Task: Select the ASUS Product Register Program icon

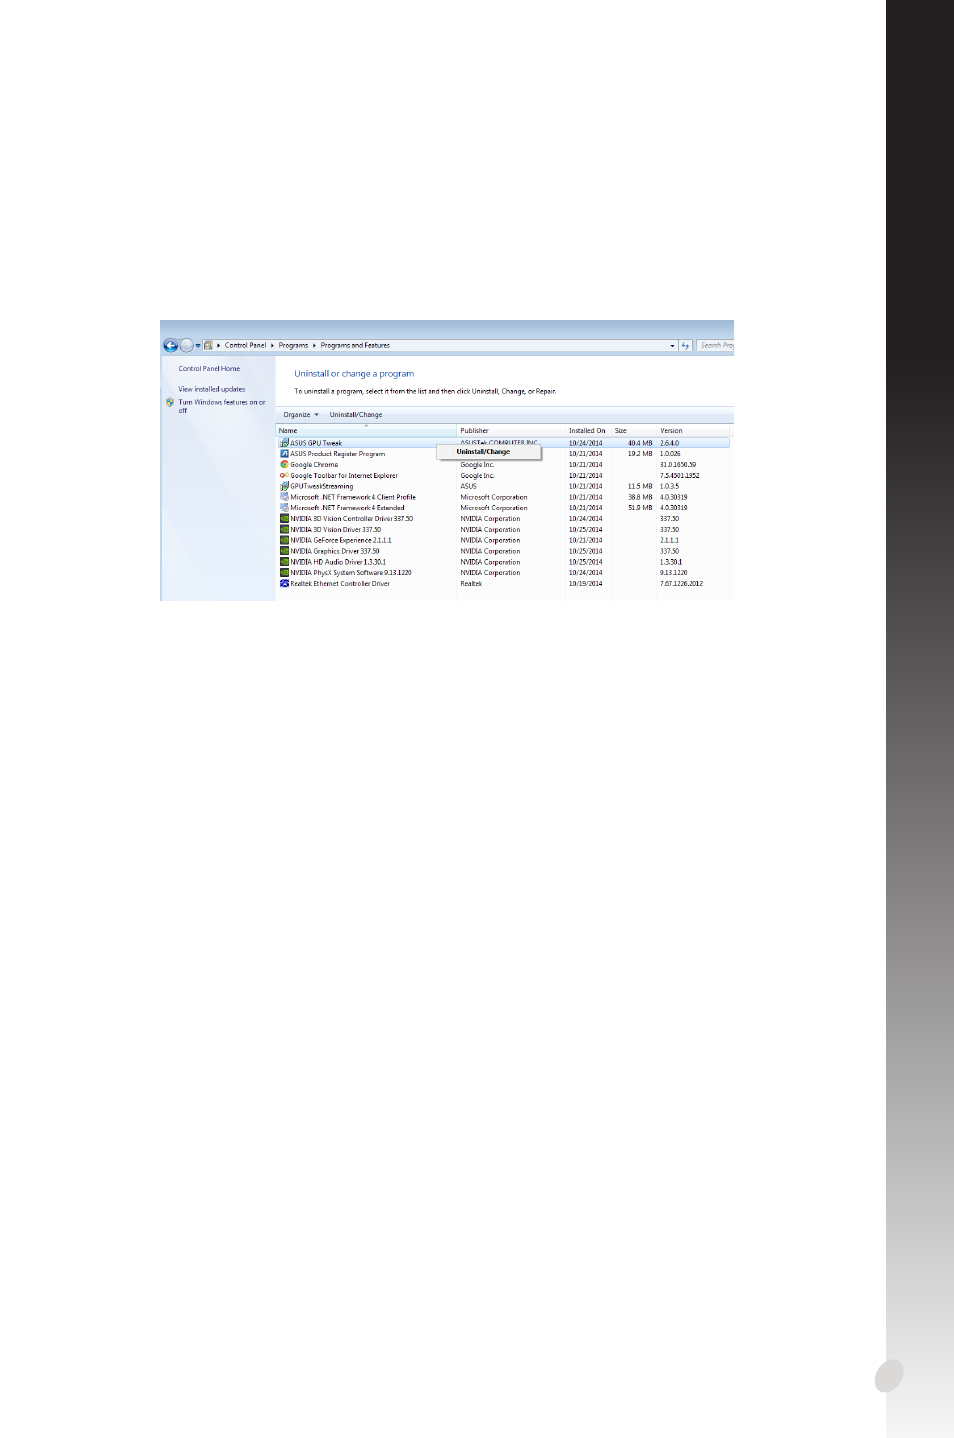Action: tap(284, 453)
